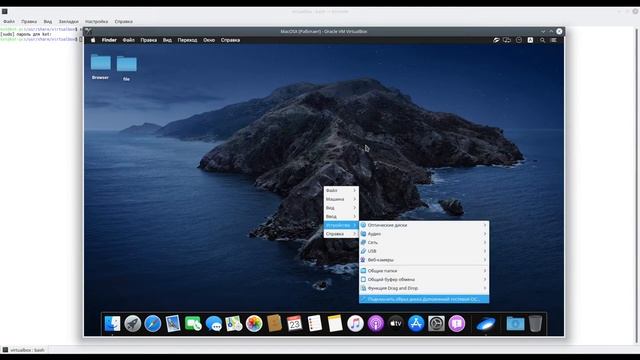Open Переход in macOS menu bar
This screenshot has width=640, height=360.
pyautogui.click(x=187, y=40)
